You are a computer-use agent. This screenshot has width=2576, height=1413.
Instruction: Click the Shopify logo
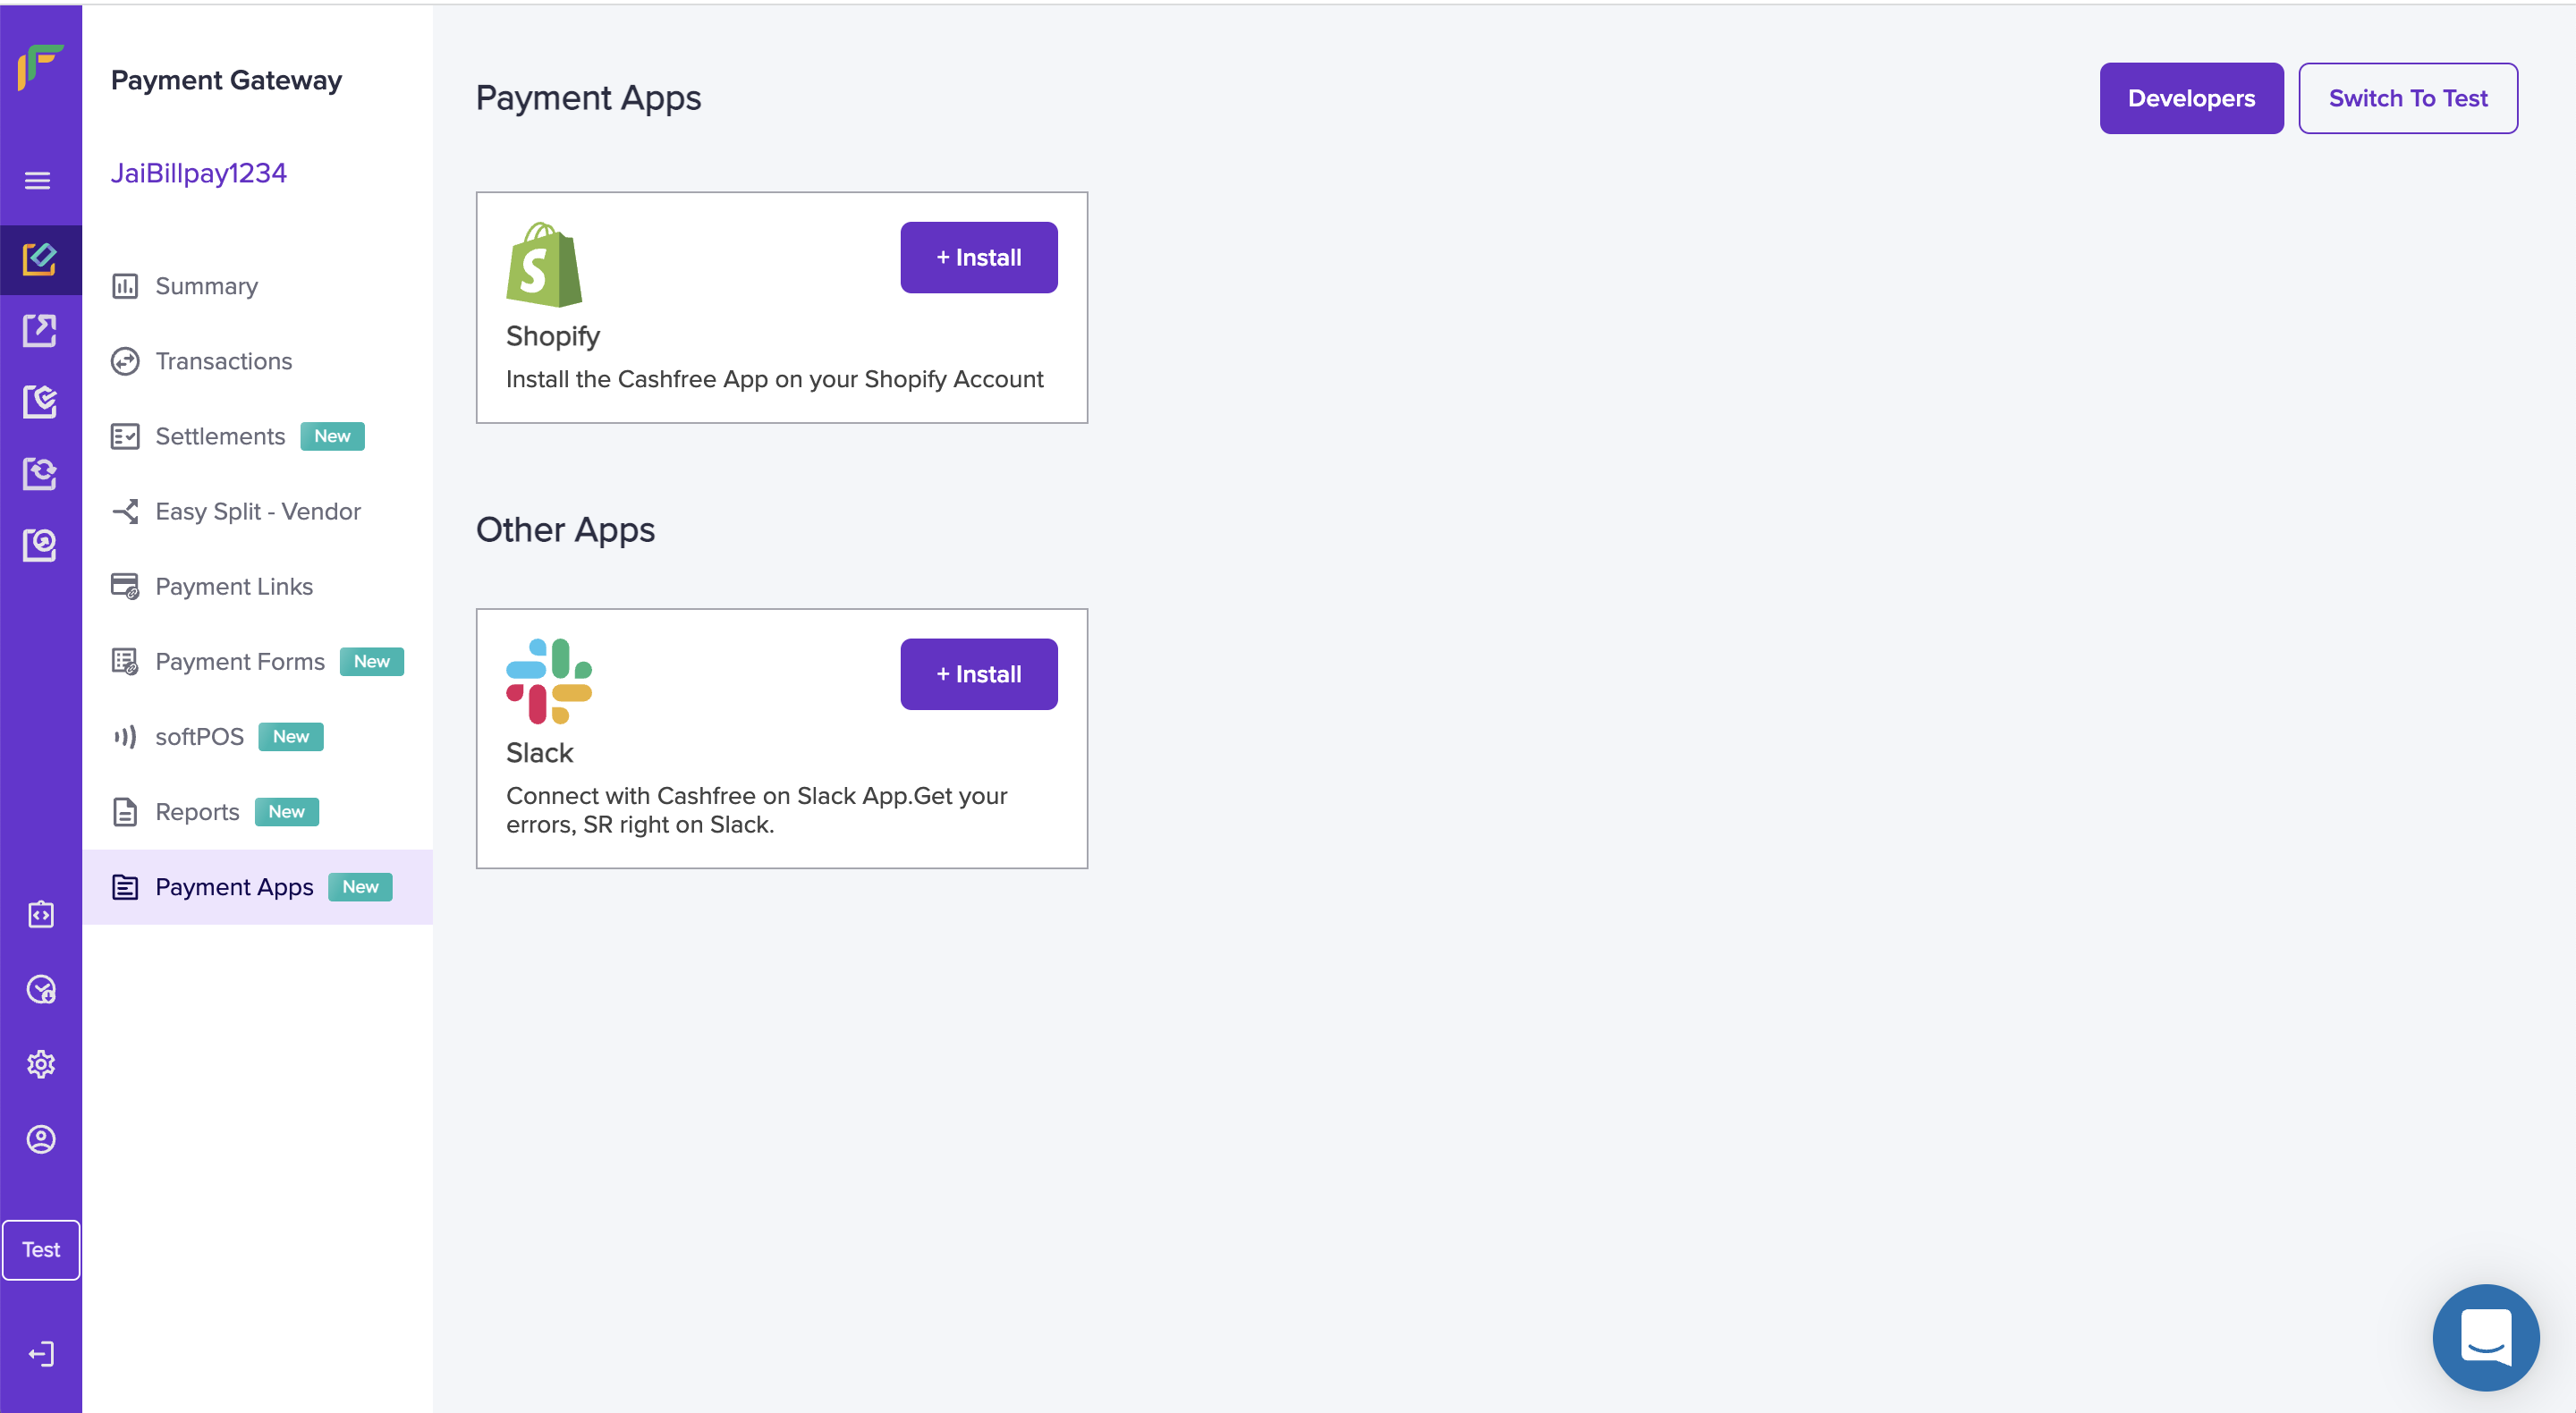click(544, 265)
